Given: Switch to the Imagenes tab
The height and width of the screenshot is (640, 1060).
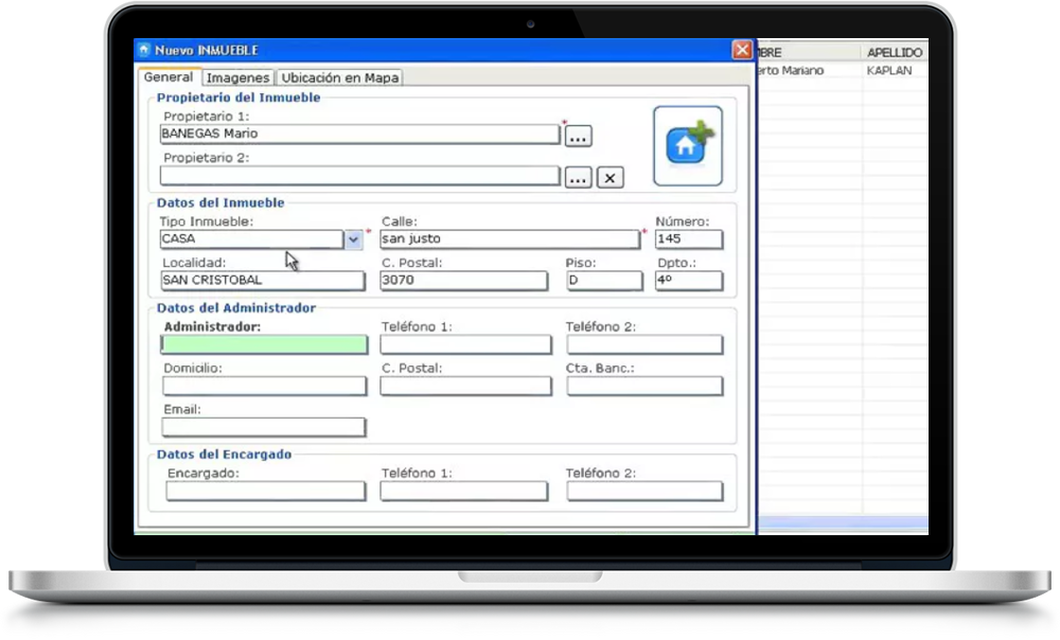Looking at the screenshot, I should coord(237,78).
